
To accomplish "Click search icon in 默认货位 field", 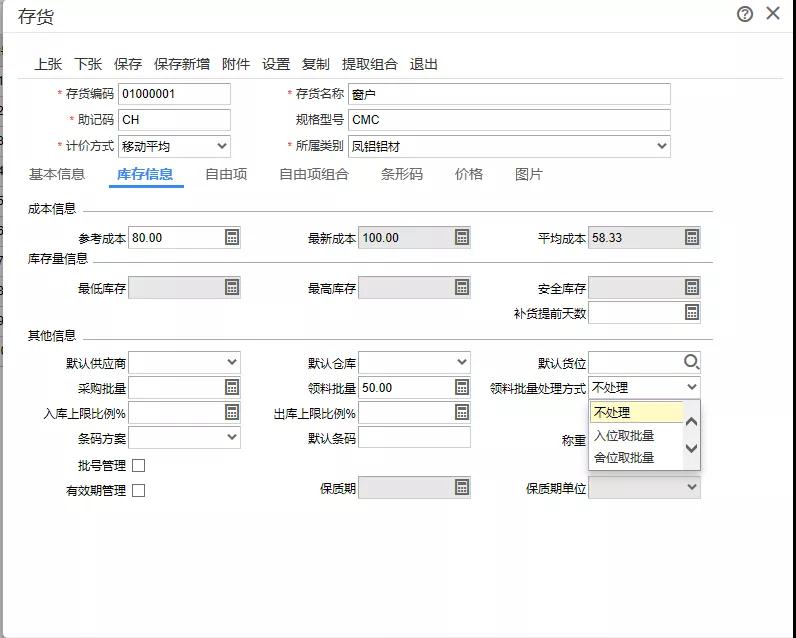I will [x=691, y=362].
